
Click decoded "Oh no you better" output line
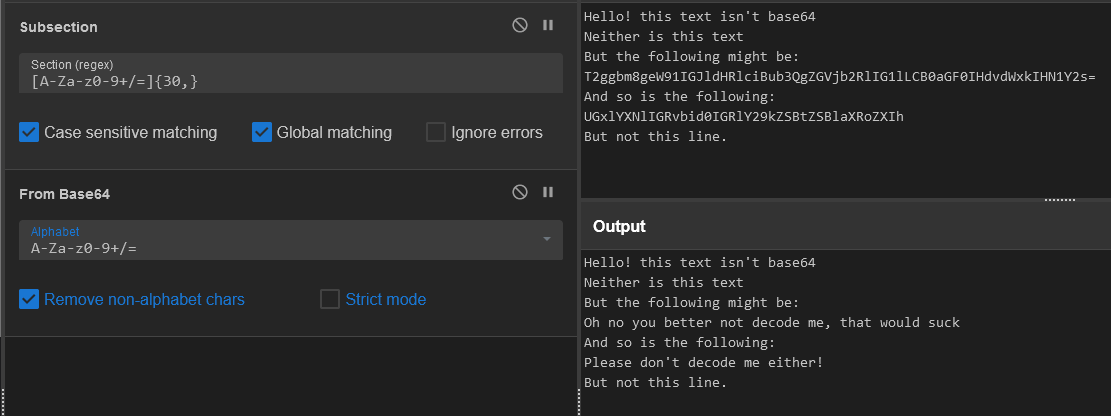771,323
